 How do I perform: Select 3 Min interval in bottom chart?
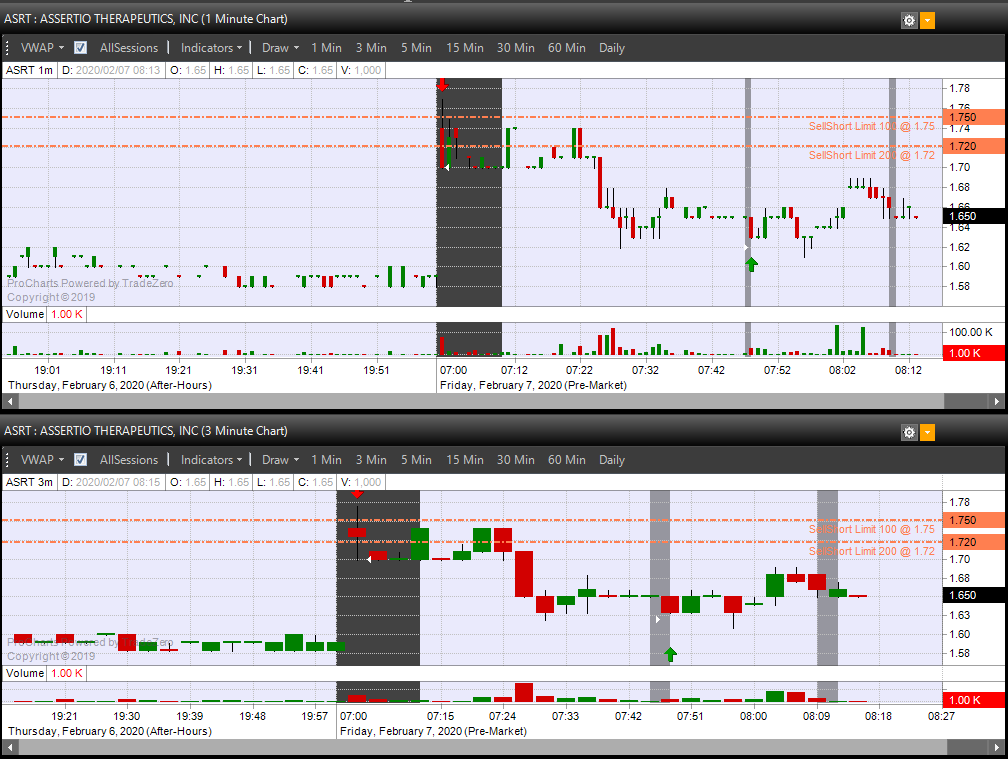coord(372,460)
